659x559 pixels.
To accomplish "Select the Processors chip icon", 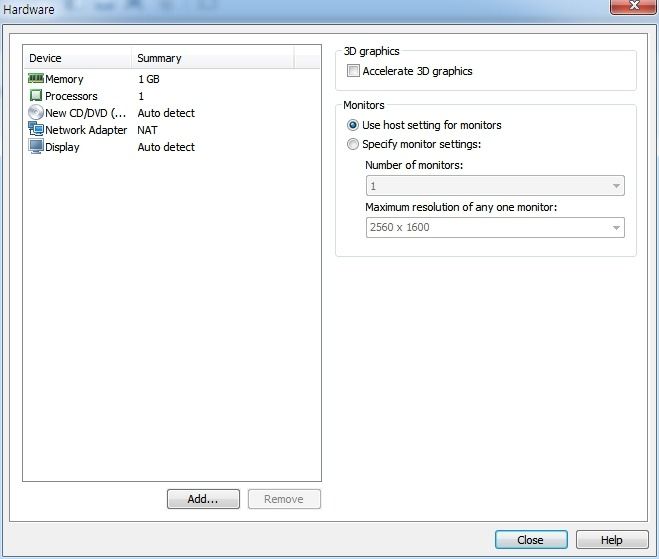I will 36,95.
